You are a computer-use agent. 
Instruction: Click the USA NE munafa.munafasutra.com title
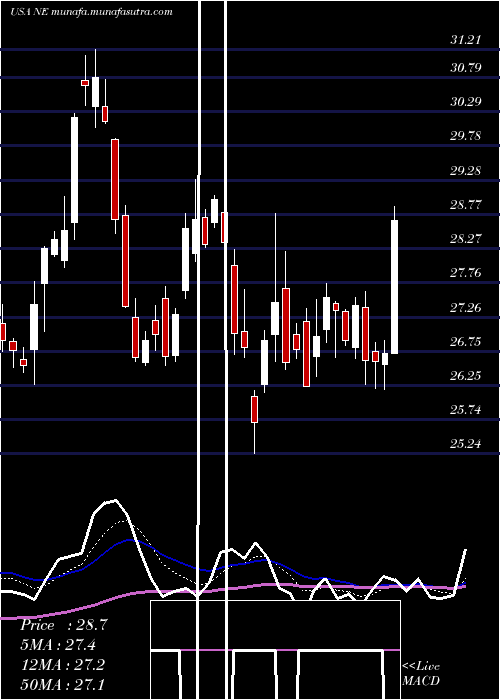(91, 12)
